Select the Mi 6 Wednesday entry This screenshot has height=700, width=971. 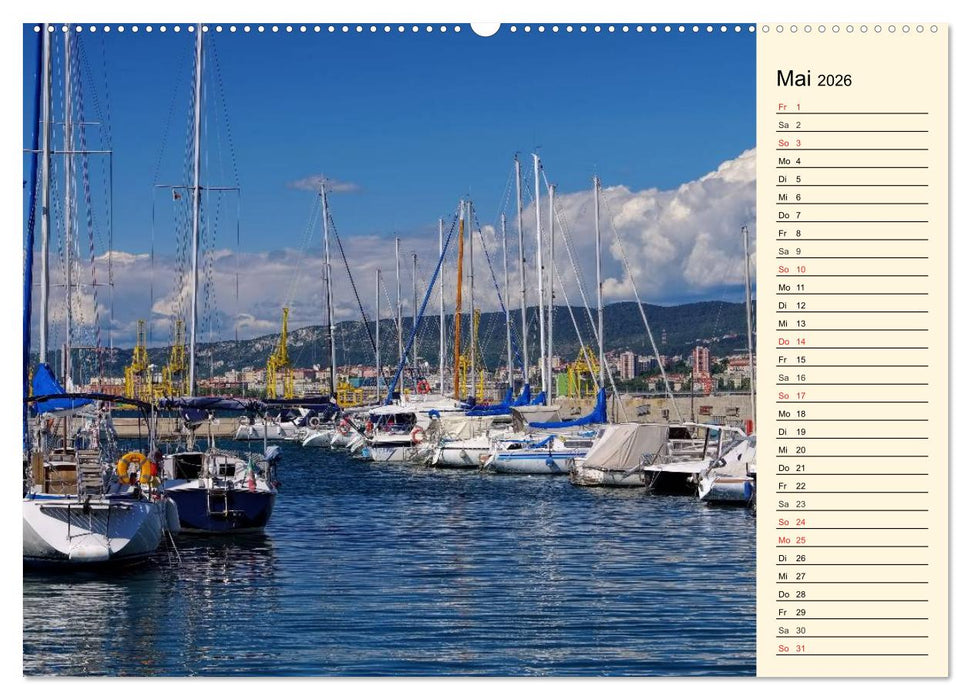point(850,197)
